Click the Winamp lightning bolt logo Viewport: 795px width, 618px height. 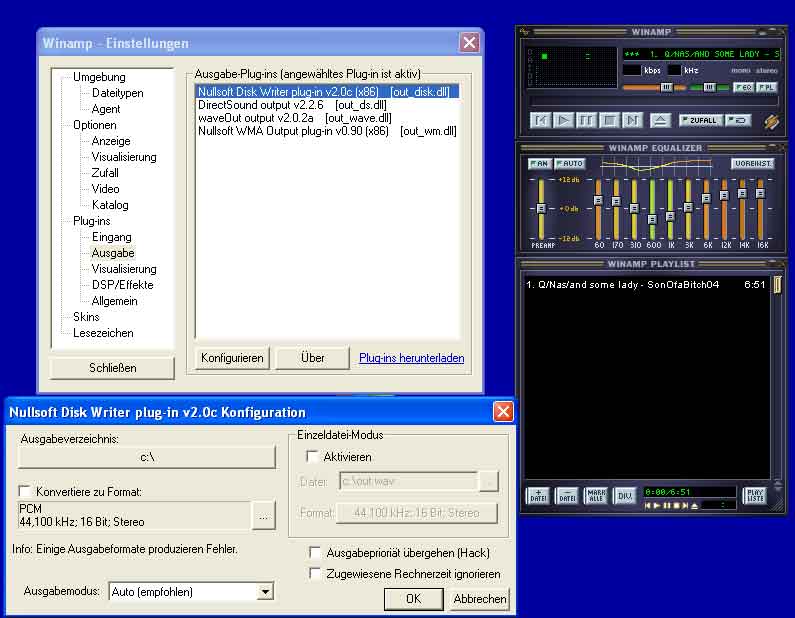click(772, 122)
